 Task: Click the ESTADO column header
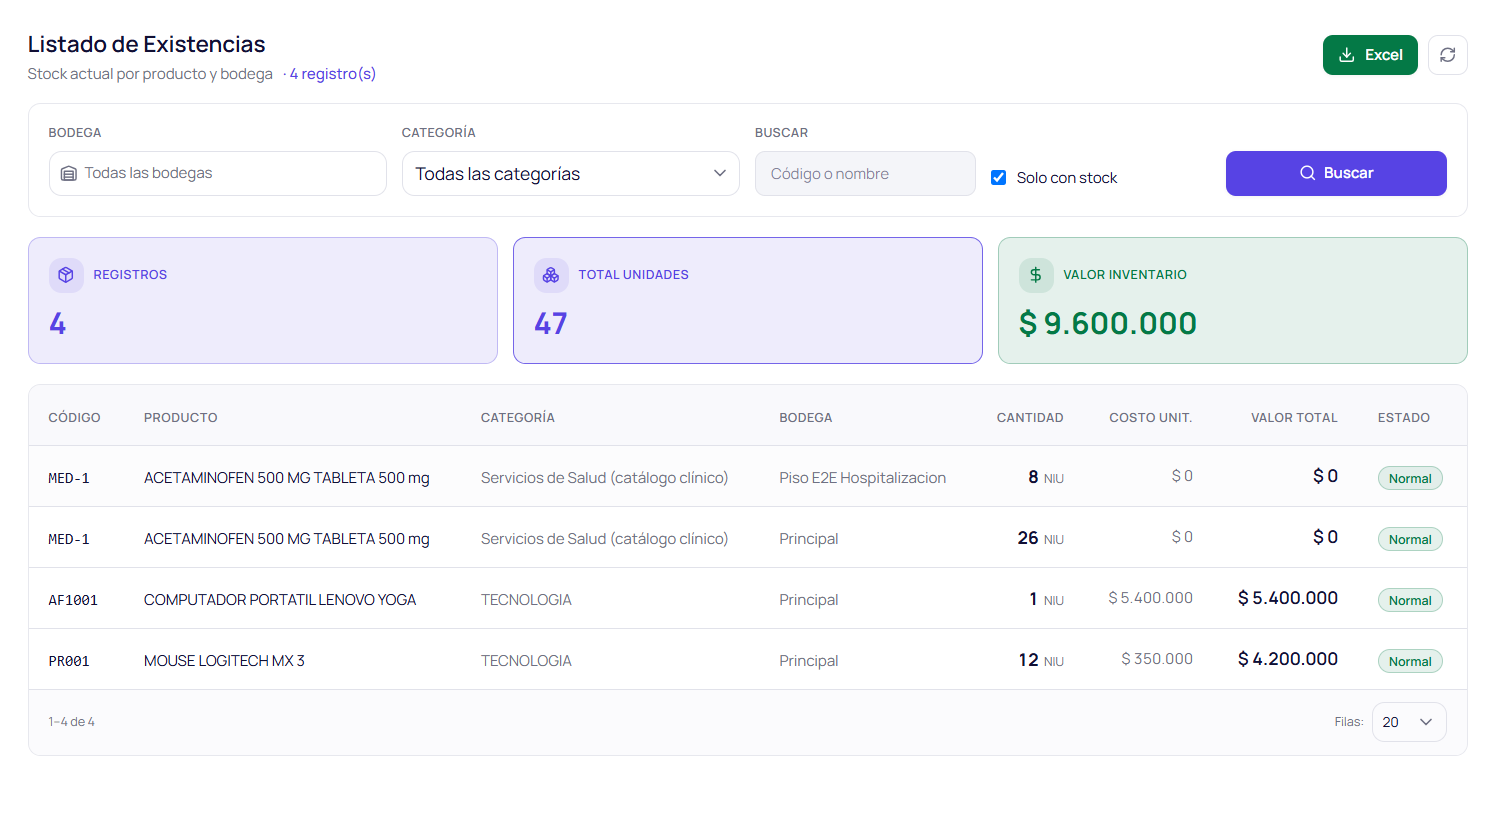[x=1404, y=418]
